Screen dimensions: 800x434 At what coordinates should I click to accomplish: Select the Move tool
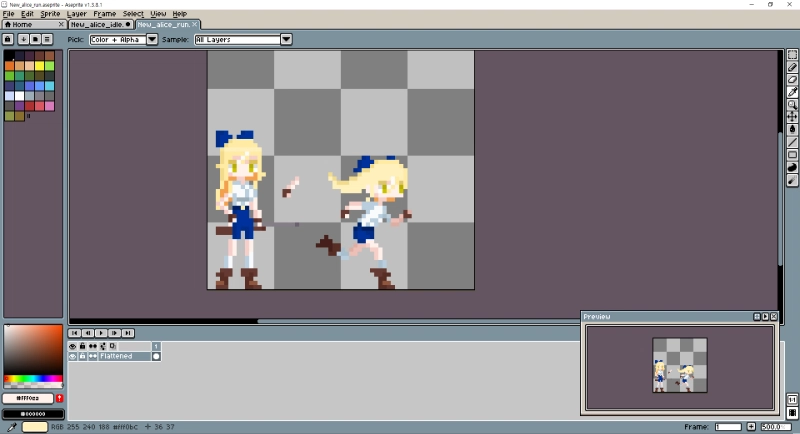click(792, 116)
